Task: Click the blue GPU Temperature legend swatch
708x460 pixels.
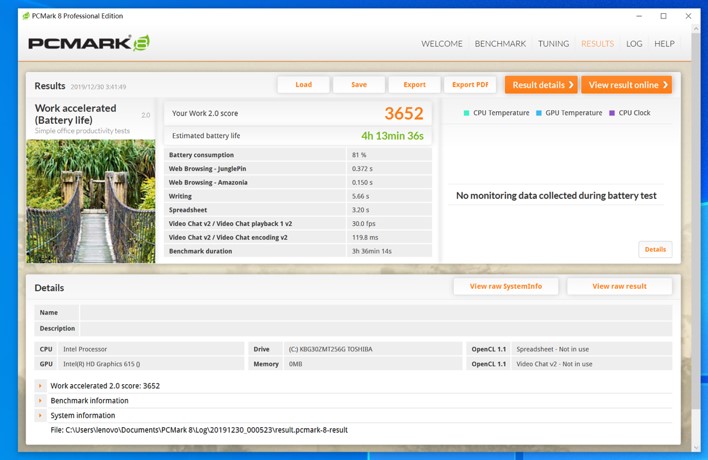Action: pyautogui.click(x=539, y=113)
